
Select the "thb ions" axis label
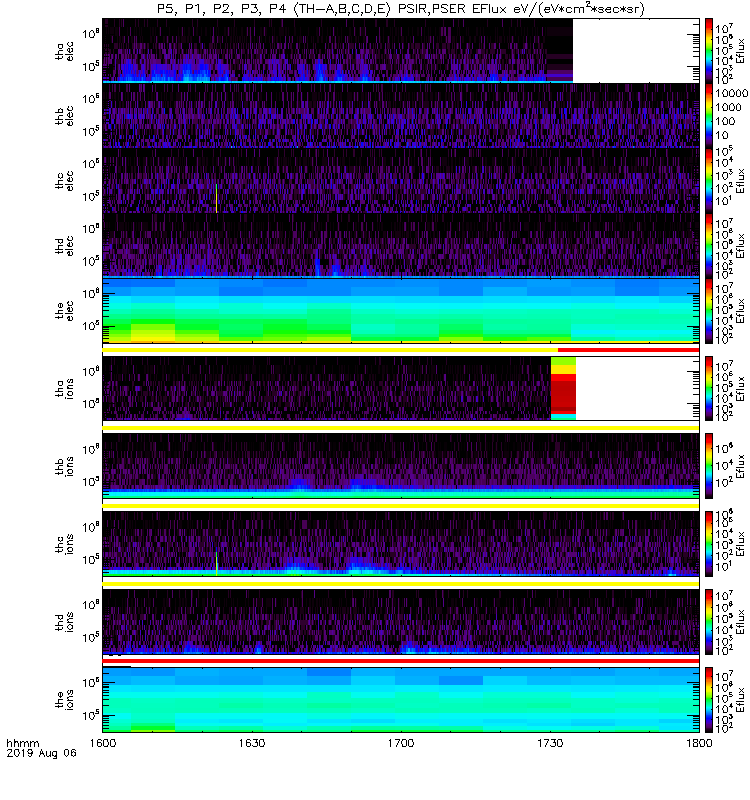pyautogui.click(x=64, y=466)
